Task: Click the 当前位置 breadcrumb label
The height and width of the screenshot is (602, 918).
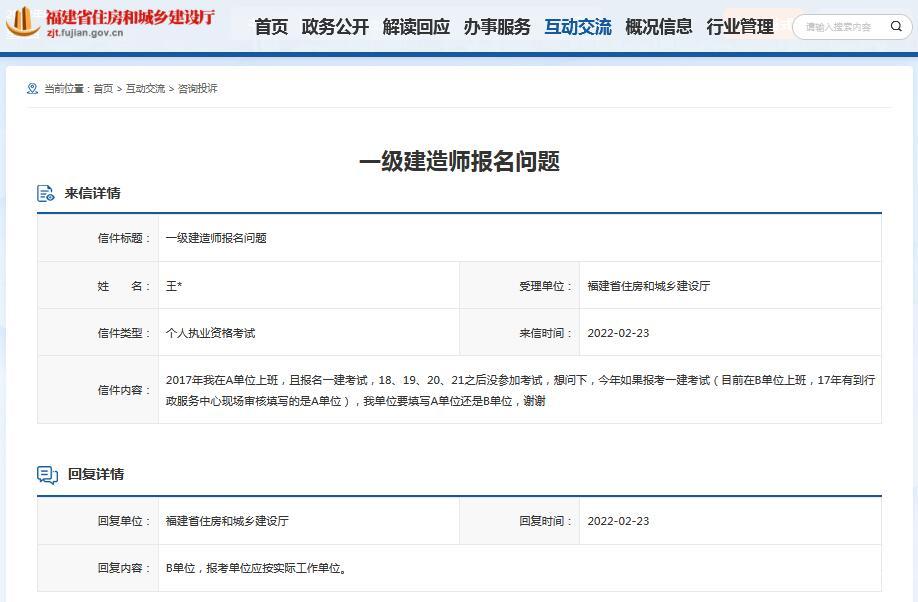Action: (66, 88)
